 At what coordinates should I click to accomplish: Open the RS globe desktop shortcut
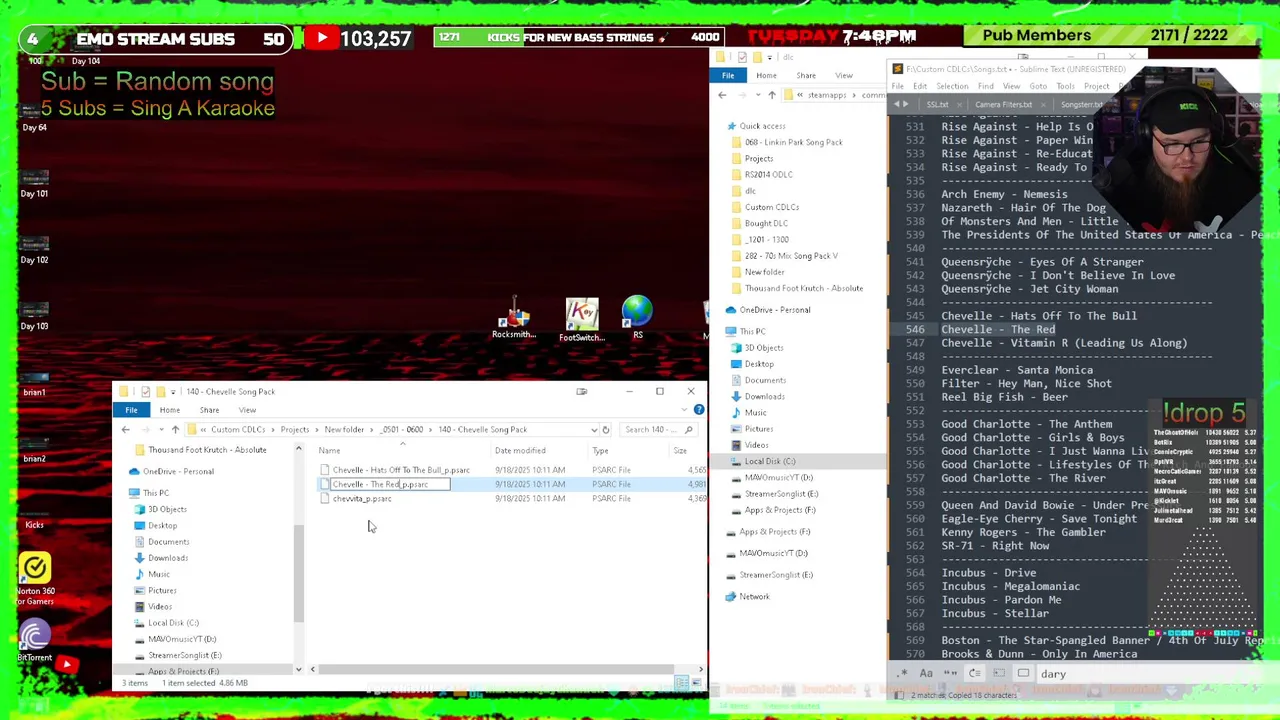pyautogui.click(x=637, y=318)
